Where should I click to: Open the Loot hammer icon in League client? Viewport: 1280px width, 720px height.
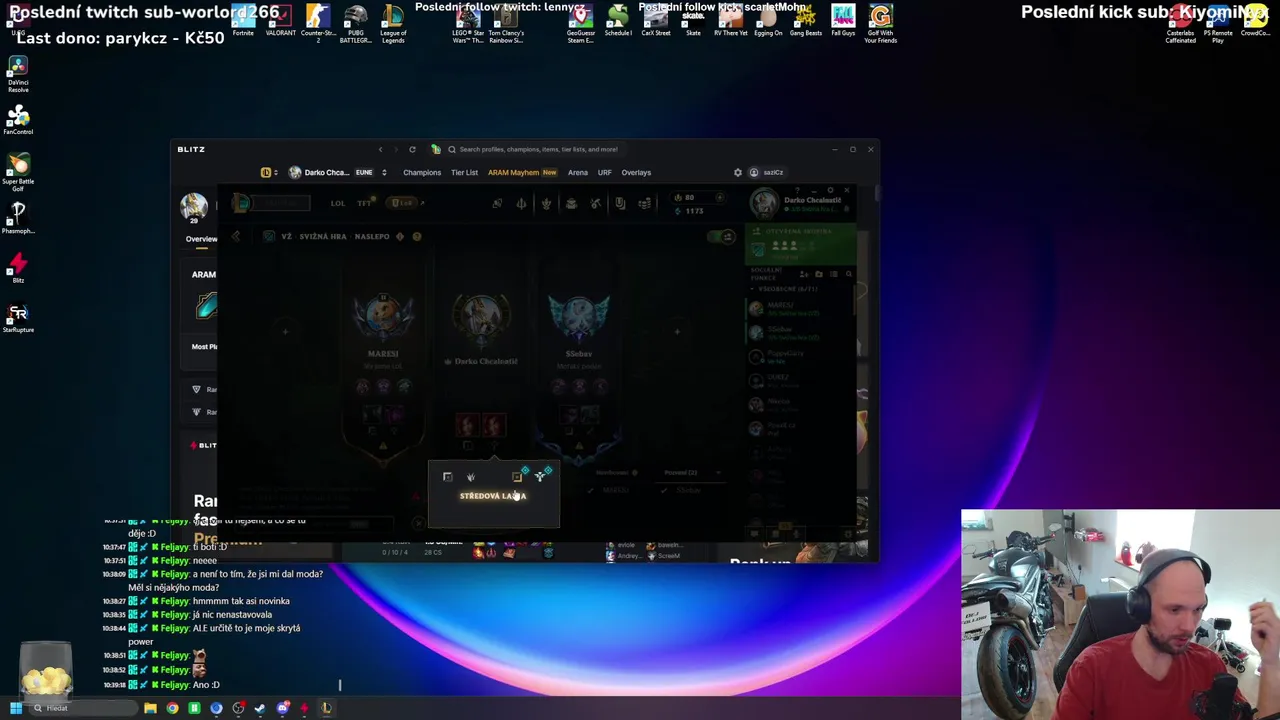[595, 203]
